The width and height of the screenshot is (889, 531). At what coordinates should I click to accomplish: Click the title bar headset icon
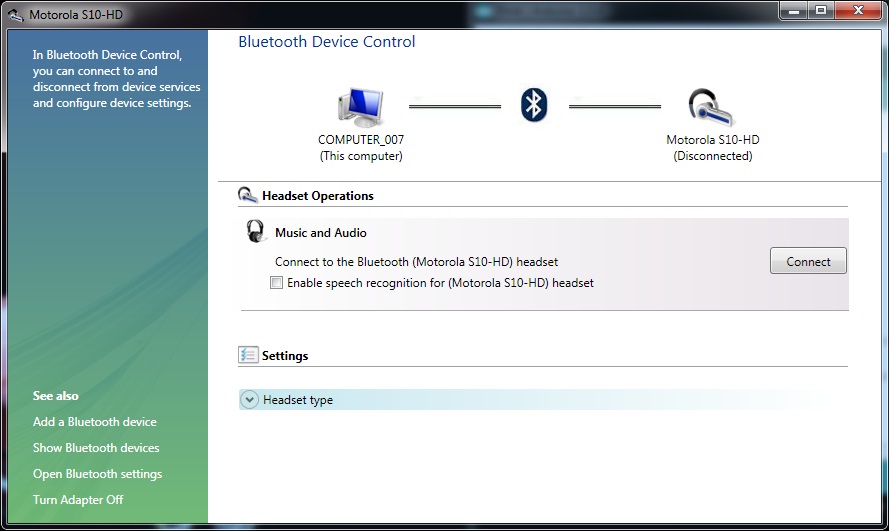point(15,15)
